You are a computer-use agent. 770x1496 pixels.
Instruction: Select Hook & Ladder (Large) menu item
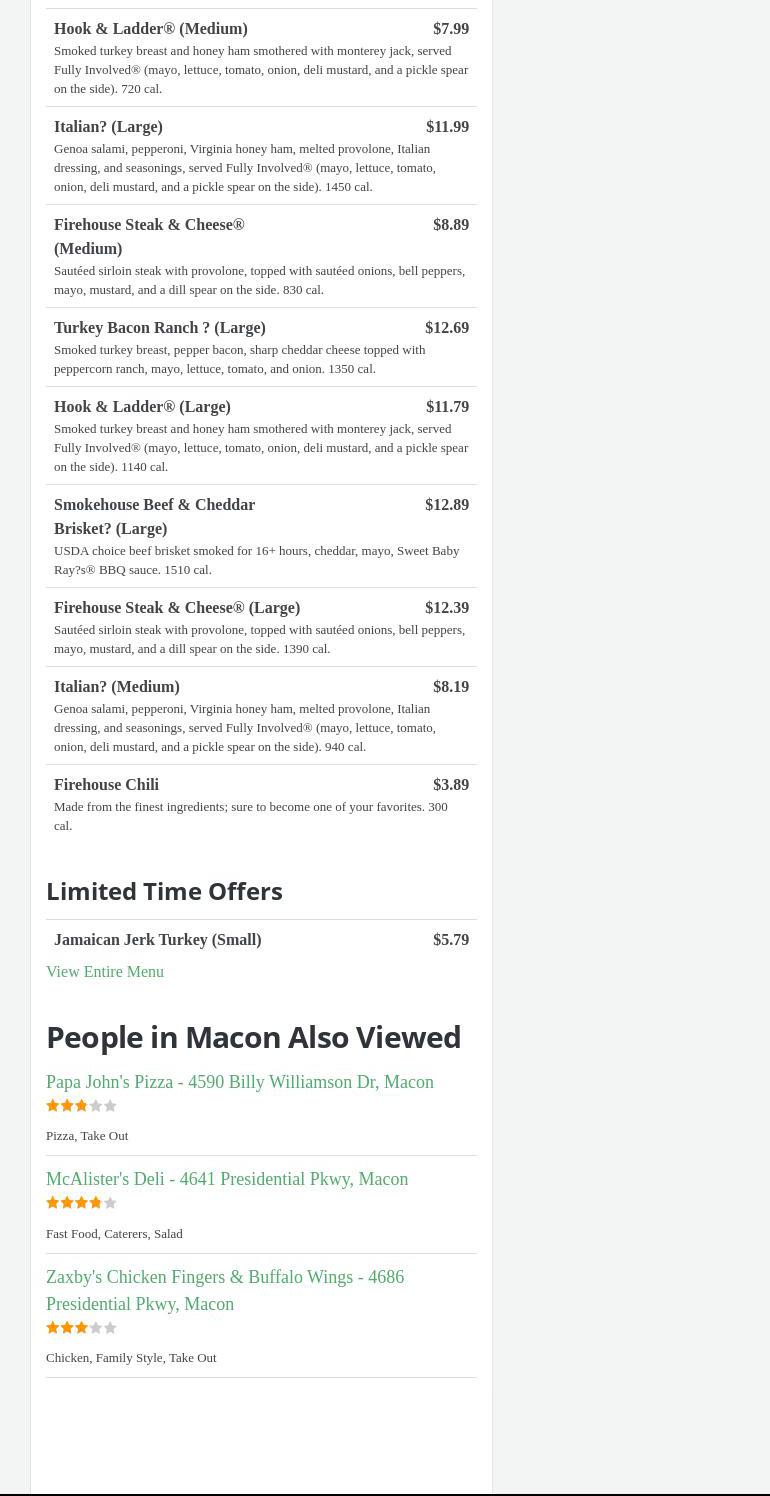142,407
